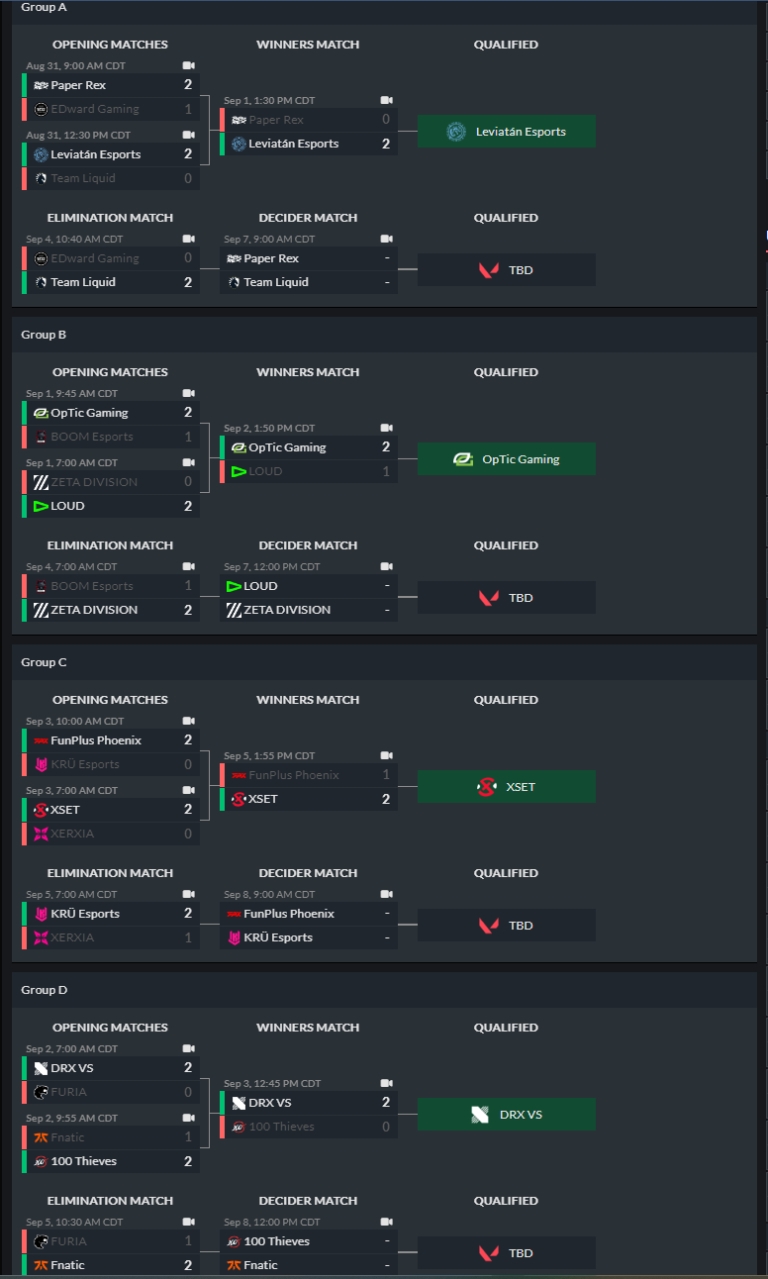Click DRX VS logo in green qualified box
The height and width of the screenshot is (1279, 768).
coord(480,1115)
